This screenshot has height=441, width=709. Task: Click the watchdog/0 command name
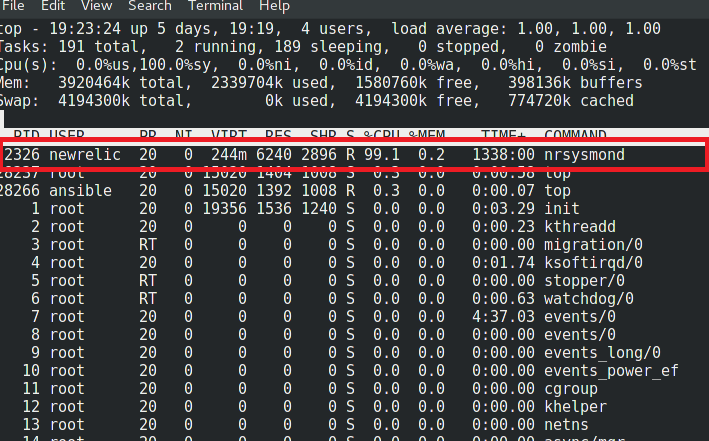click(589, 299)
